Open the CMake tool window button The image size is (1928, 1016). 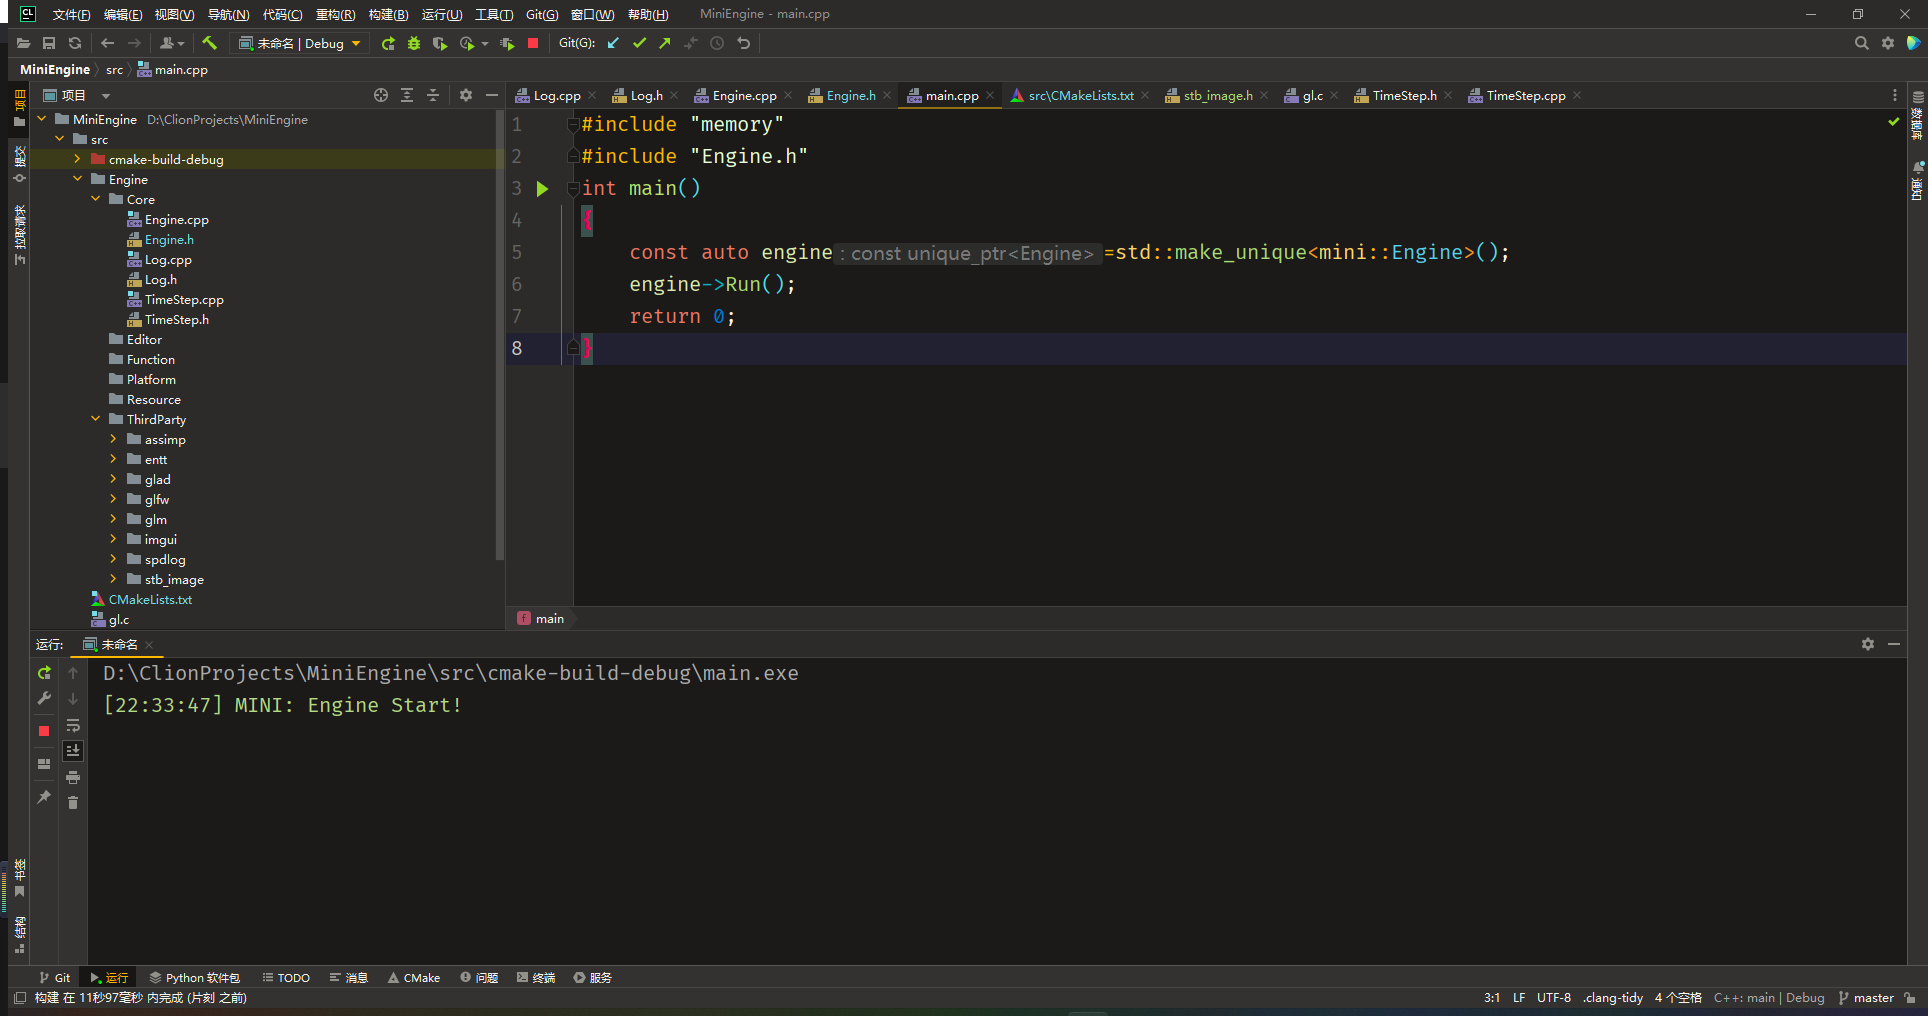(x=414, y=978)
